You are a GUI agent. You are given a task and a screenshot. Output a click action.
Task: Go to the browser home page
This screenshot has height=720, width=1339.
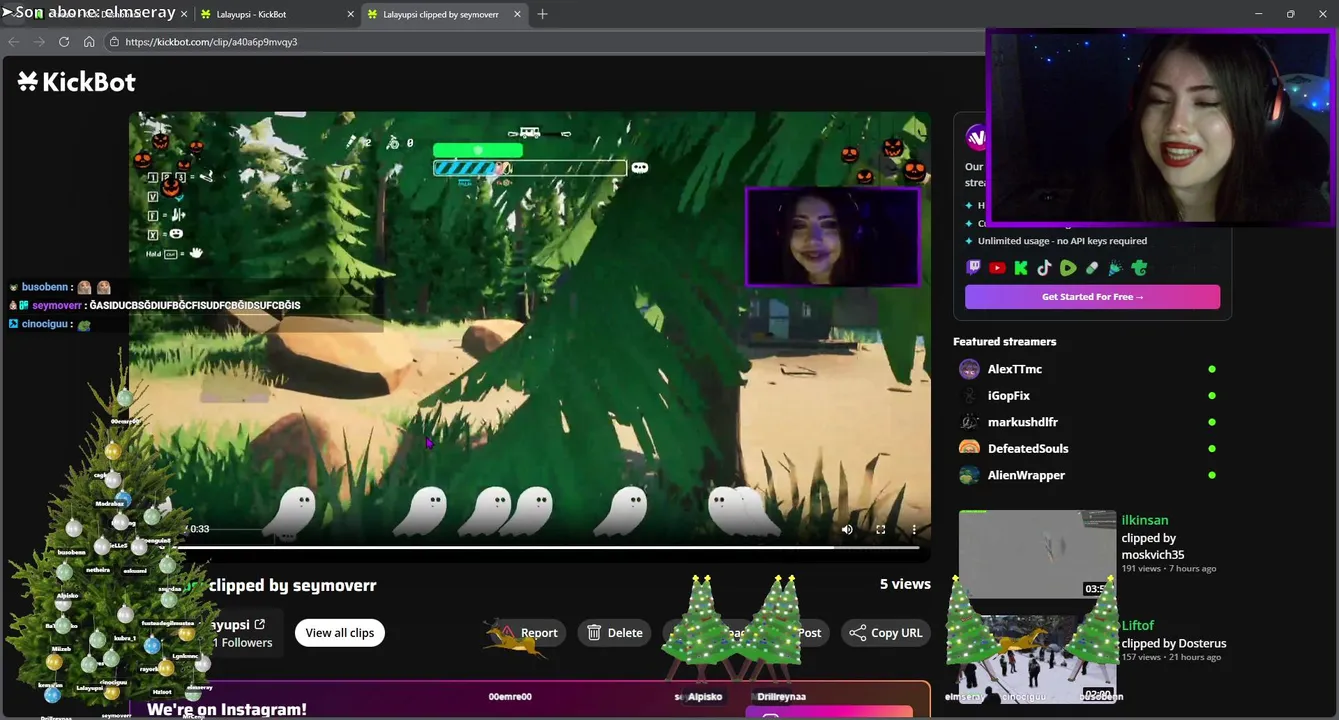point(89,42)
